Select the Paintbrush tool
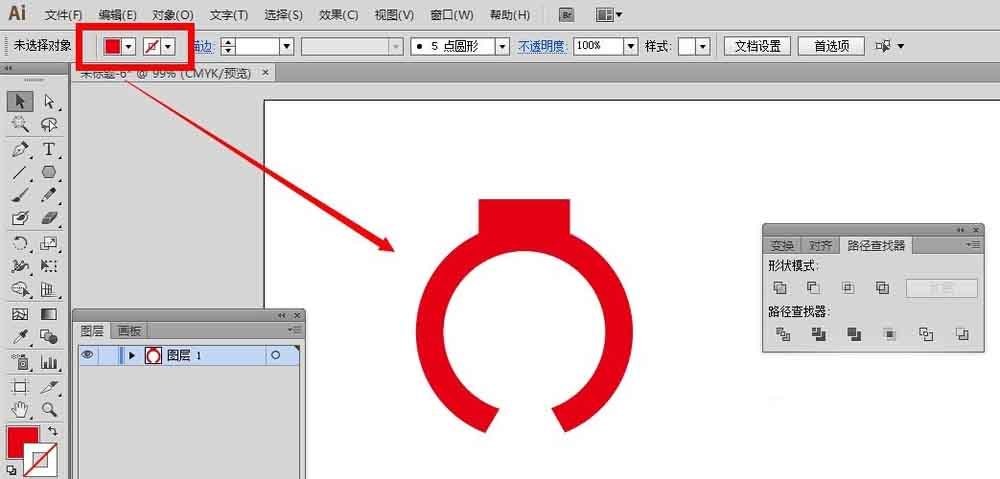1000x479 pixels. (x=20, y=195)
